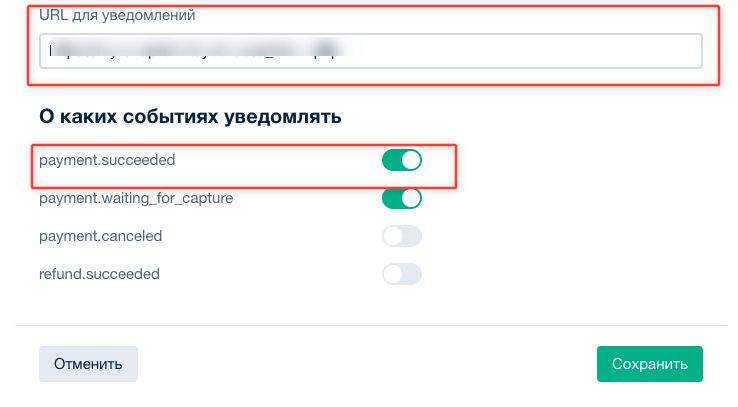Select the "payment.canceled" event label

(100, 236)
